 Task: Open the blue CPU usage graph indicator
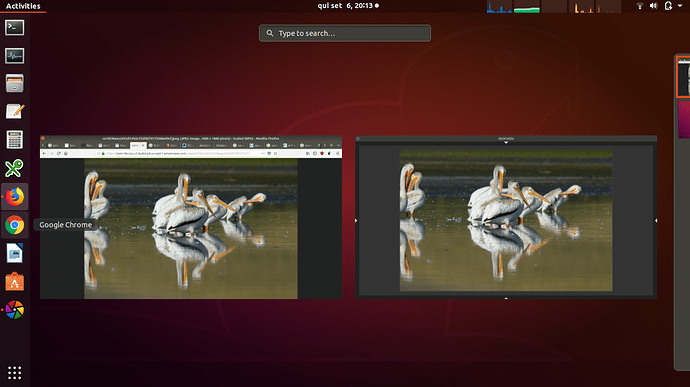[499, 7]
